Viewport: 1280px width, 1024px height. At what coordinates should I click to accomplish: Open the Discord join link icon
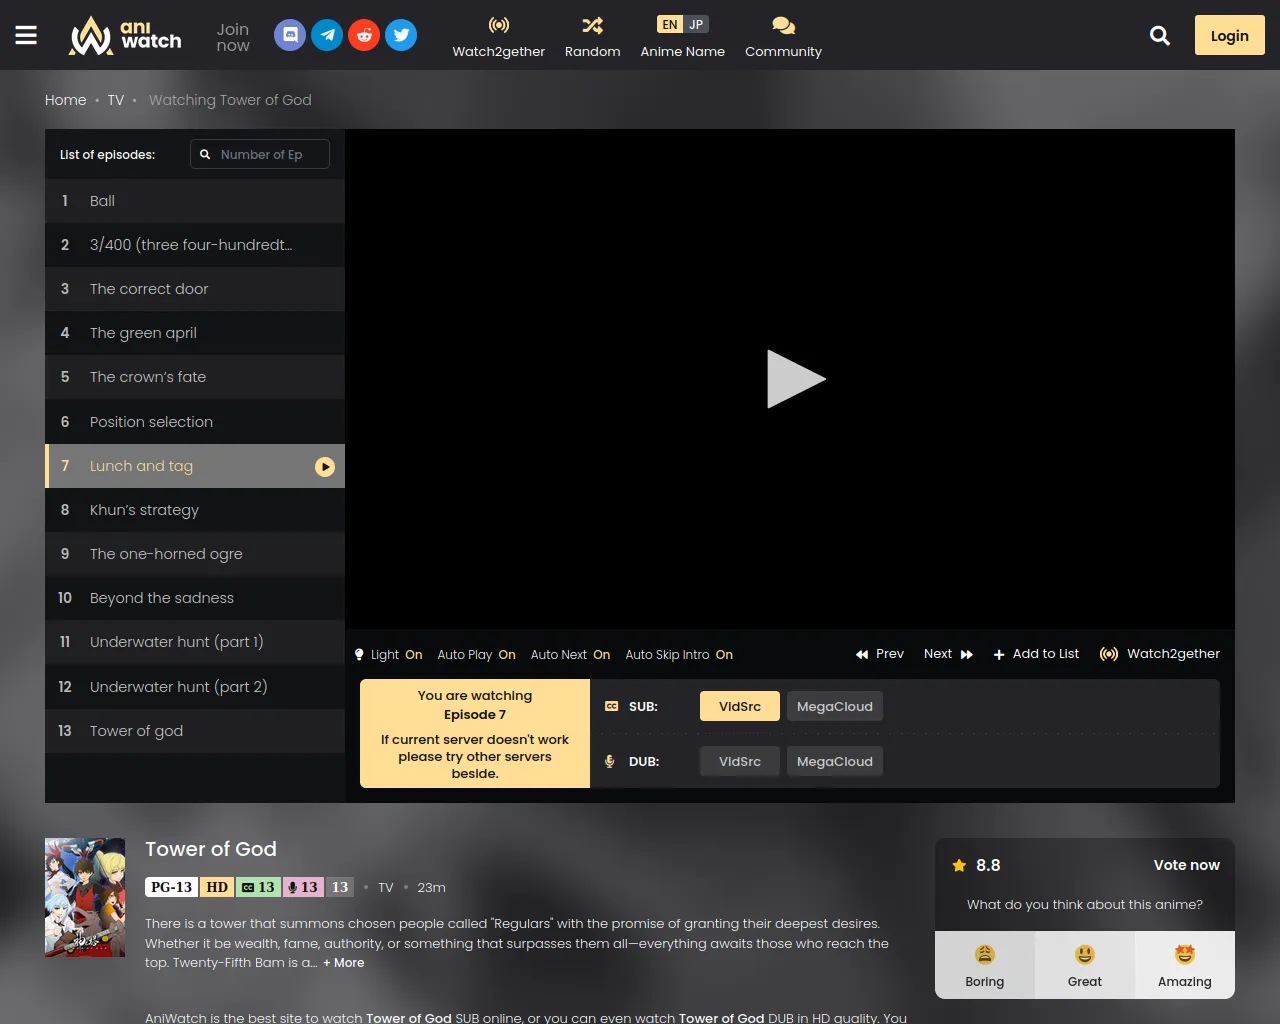[290, 35]
